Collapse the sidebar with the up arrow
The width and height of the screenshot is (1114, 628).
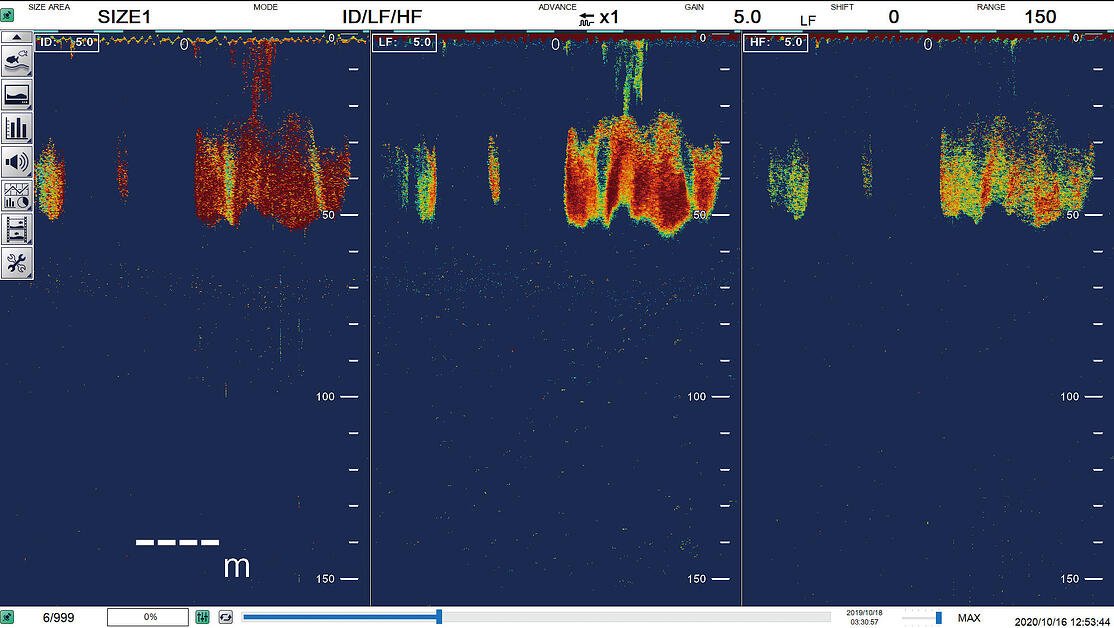pos(16,37)
